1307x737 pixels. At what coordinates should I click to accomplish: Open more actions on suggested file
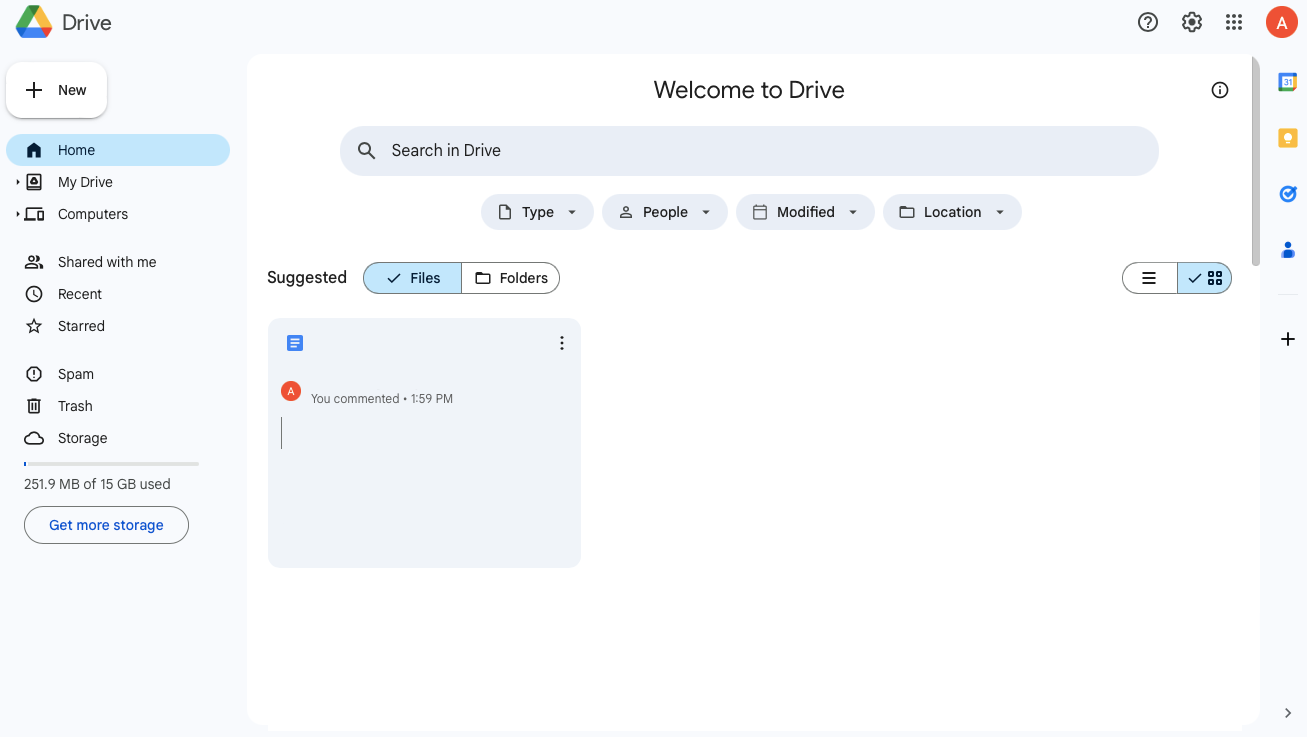[x=561, y=343]
